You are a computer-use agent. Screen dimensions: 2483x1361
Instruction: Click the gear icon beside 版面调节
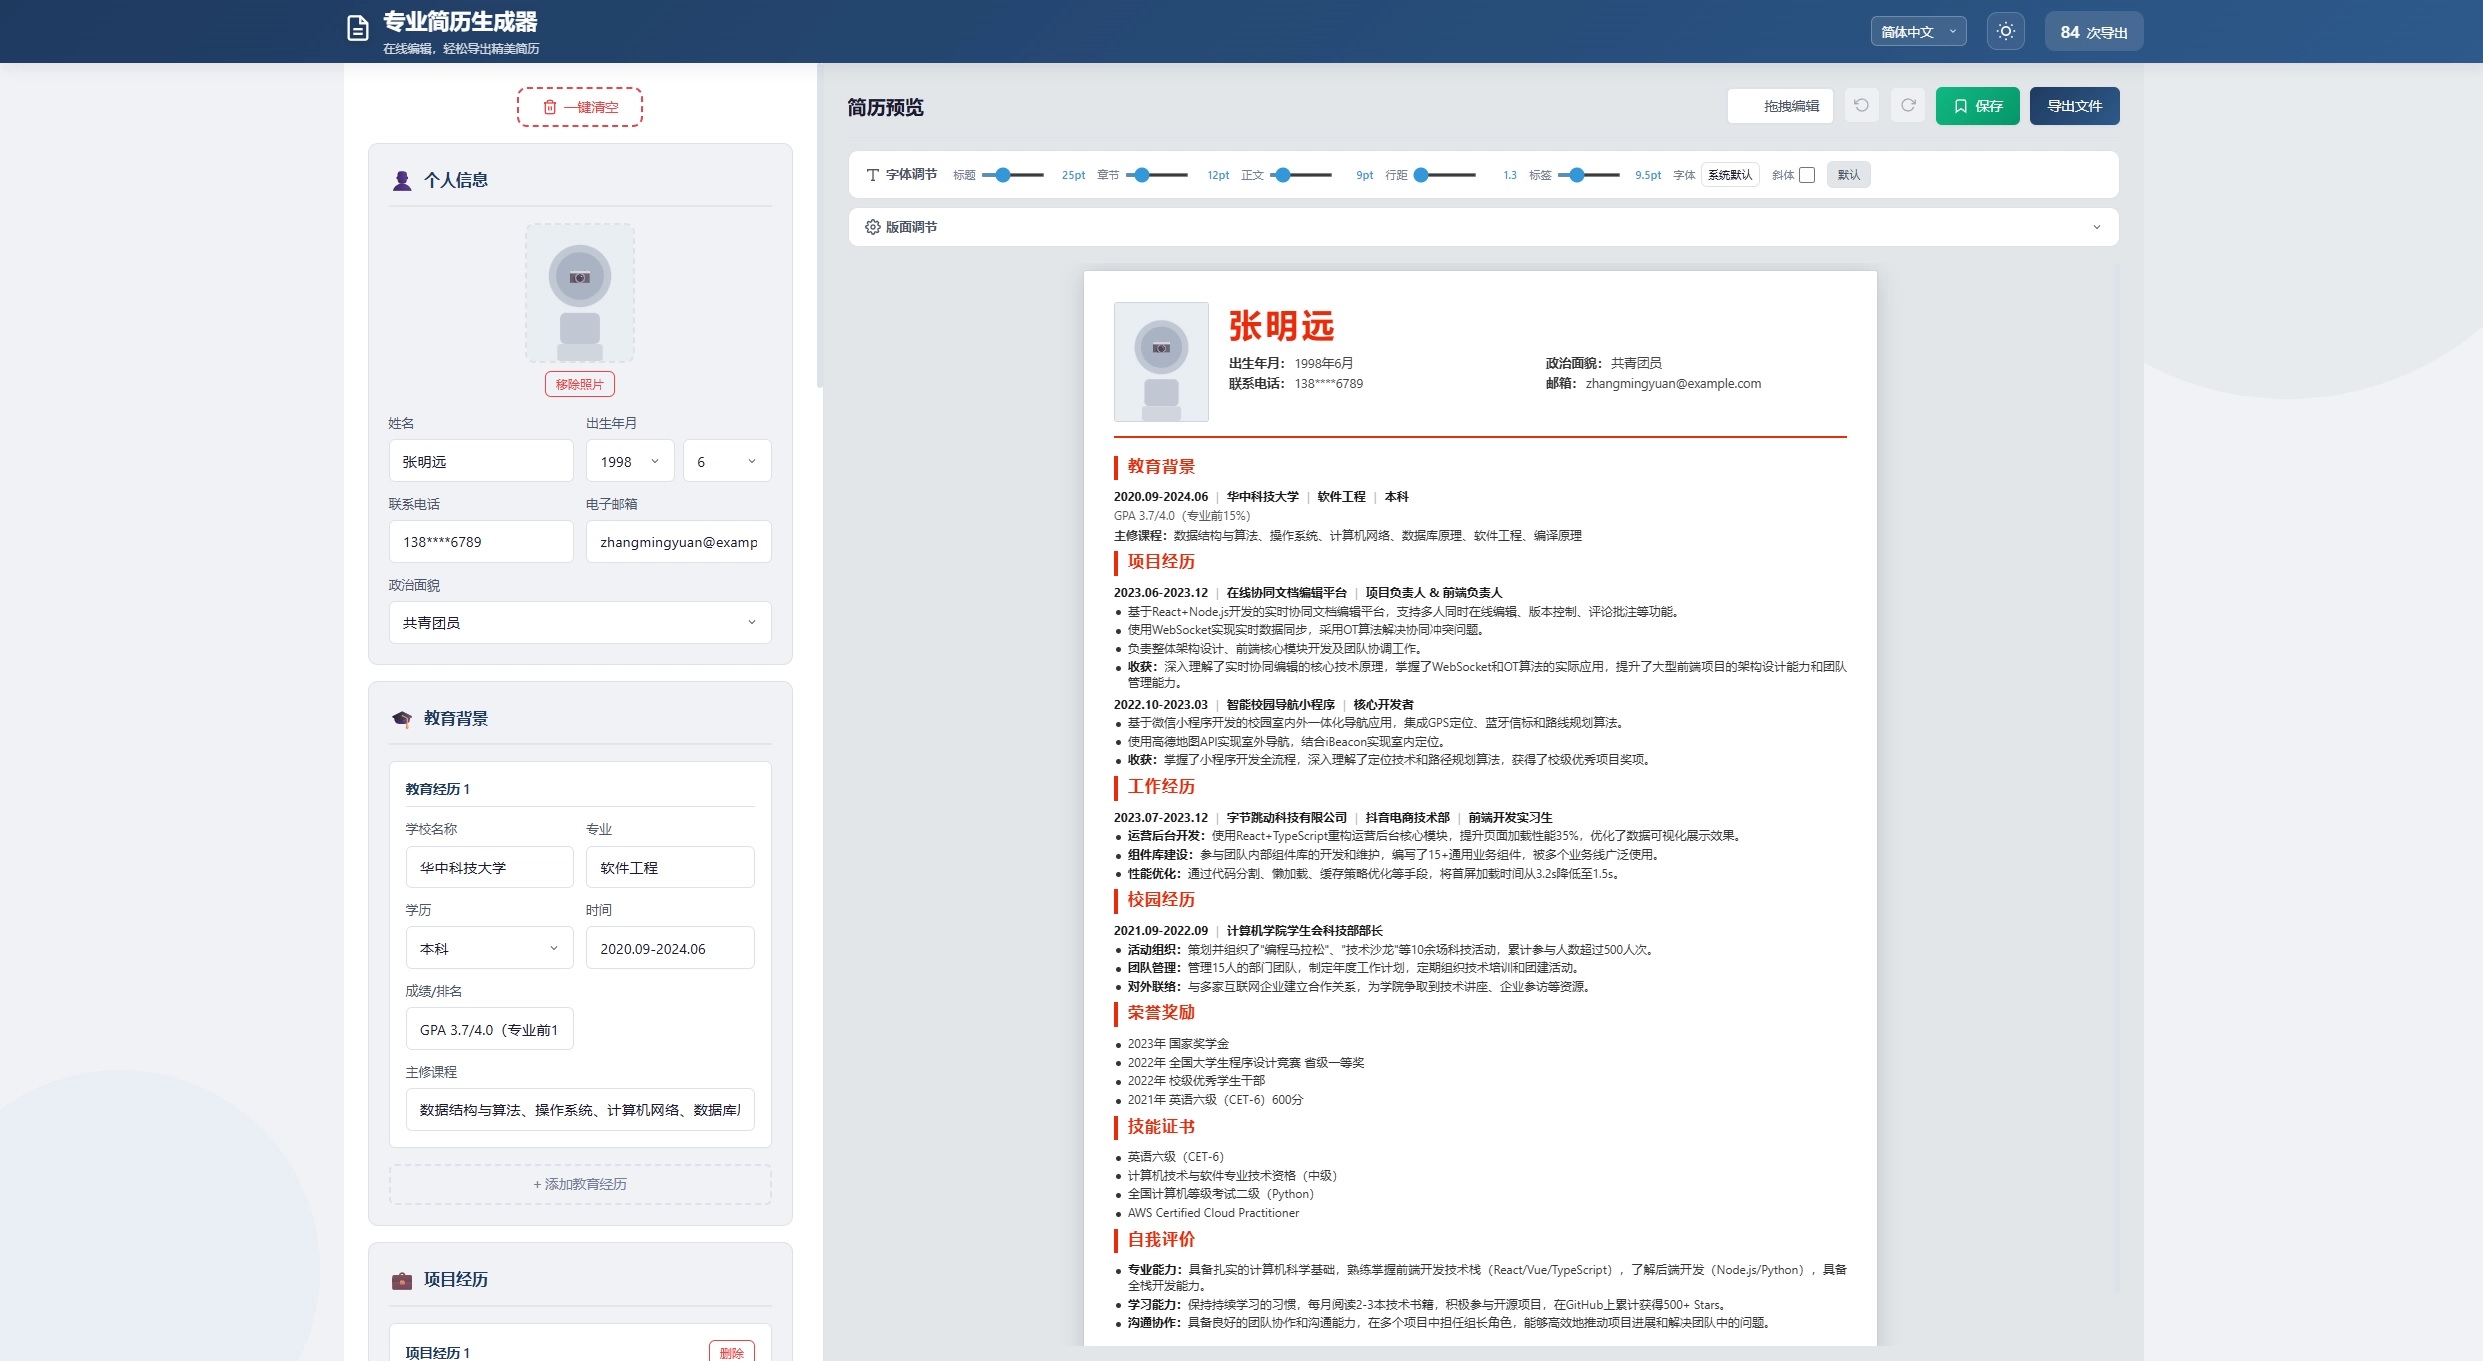(872, 227)
